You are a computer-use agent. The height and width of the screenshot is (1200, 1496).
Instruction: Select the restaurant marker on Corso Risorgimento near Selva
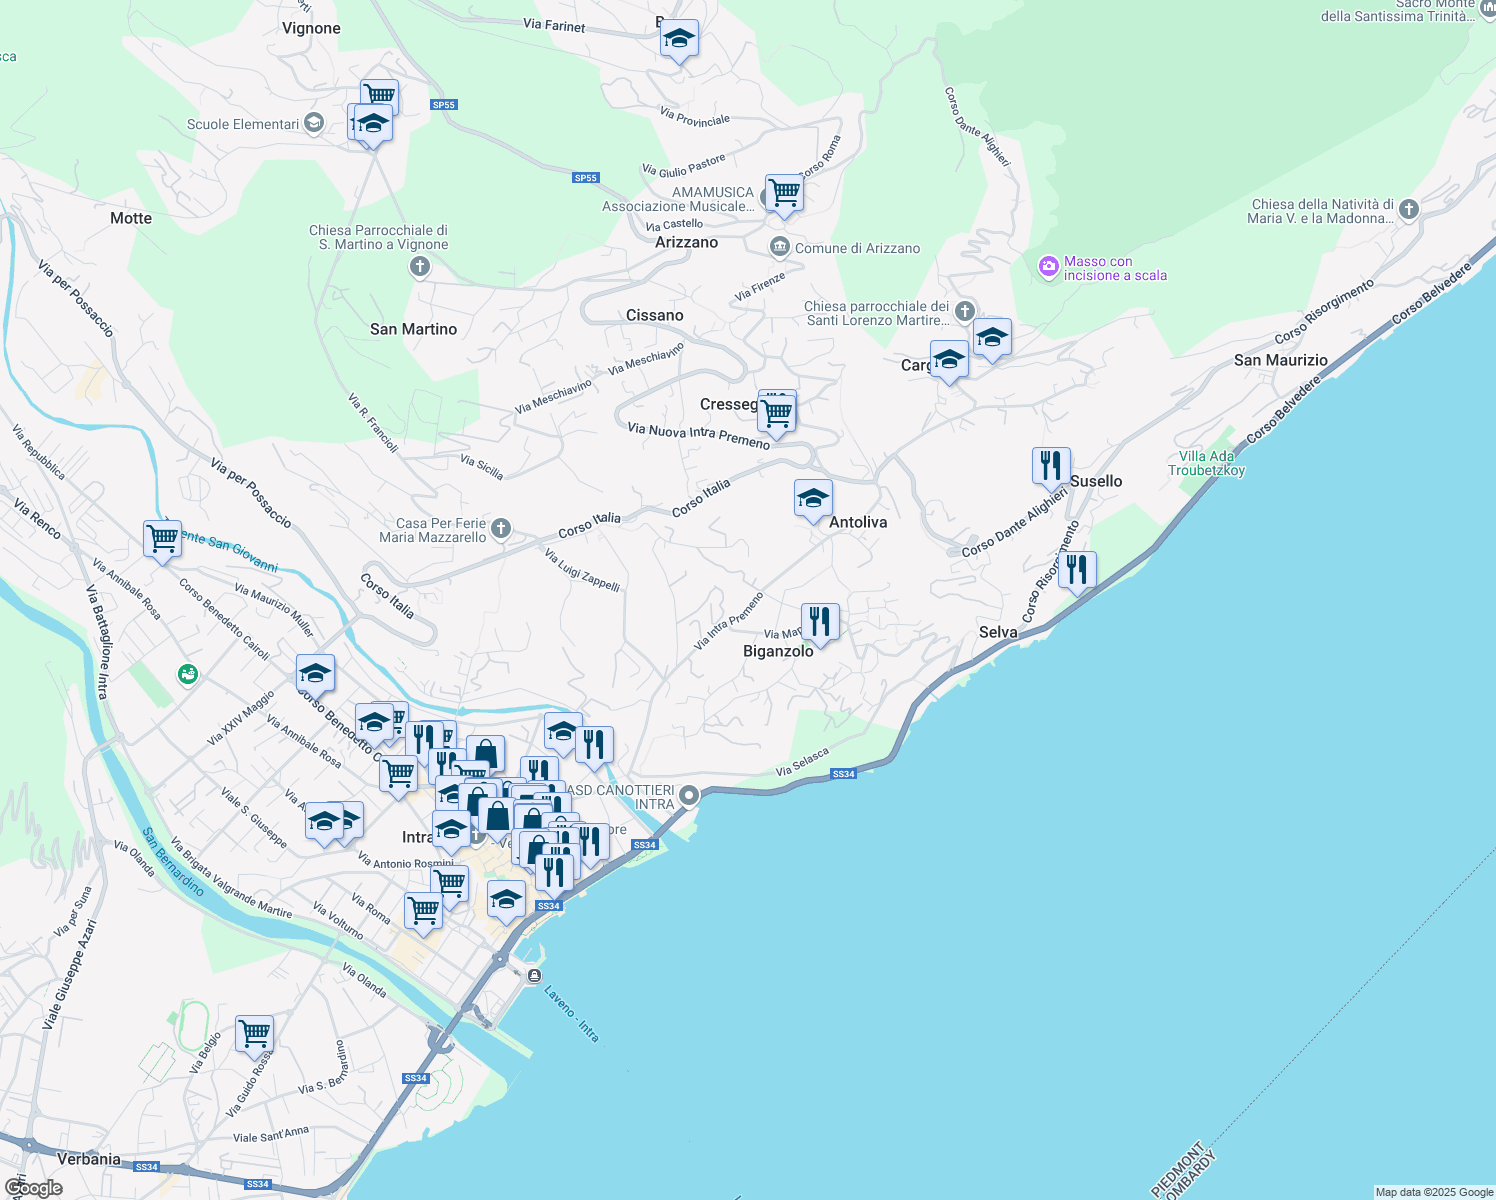click(x=1077, y=571)
